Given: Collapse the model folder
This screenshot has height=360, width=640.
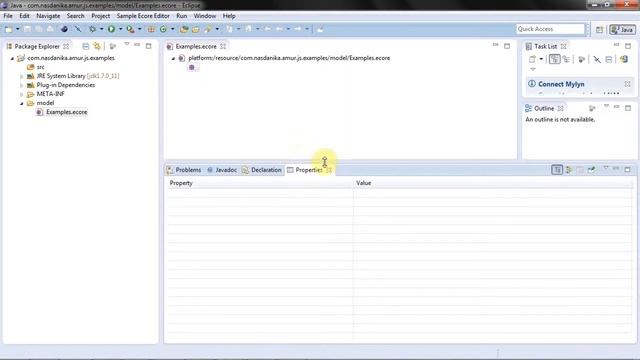Looking at the screenshot, I should click(22, 103).
